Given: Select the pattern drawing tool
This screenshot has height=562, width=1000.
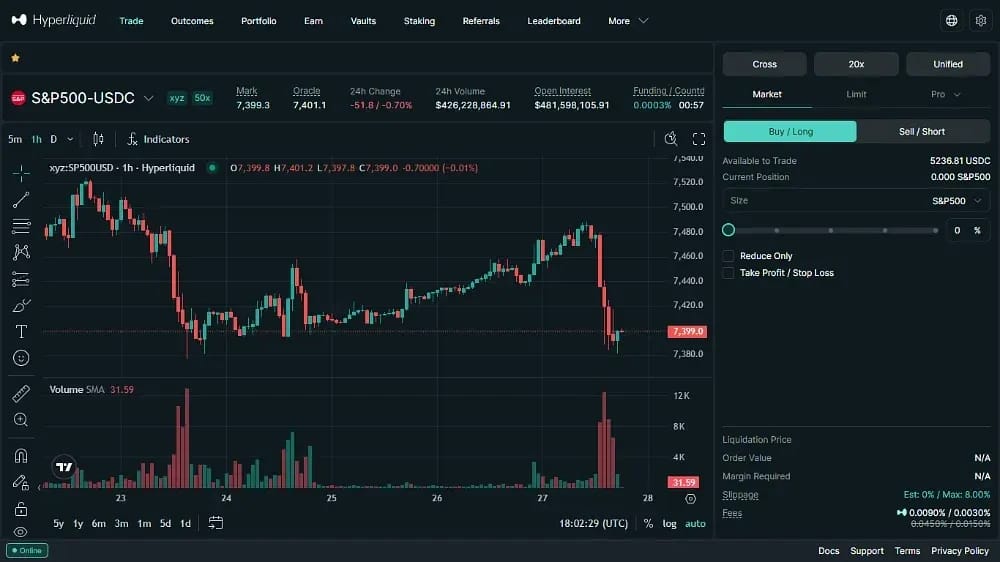Looking at the screenshot, I should pyautogui.click(x=21, y=252).
